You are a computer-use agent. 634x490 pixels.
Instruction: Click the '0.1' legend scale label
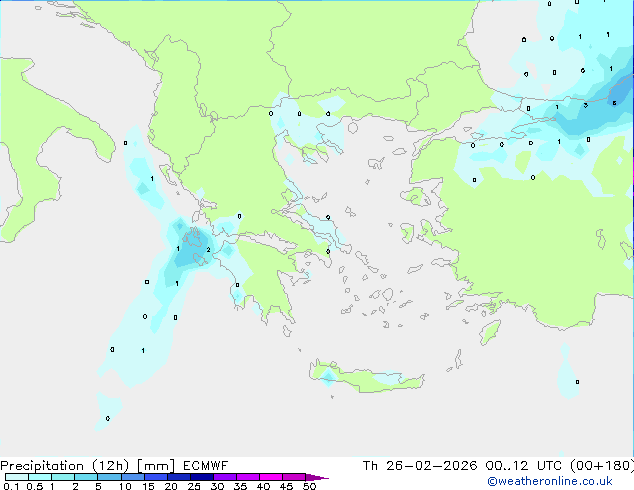[x=11, y=486]
